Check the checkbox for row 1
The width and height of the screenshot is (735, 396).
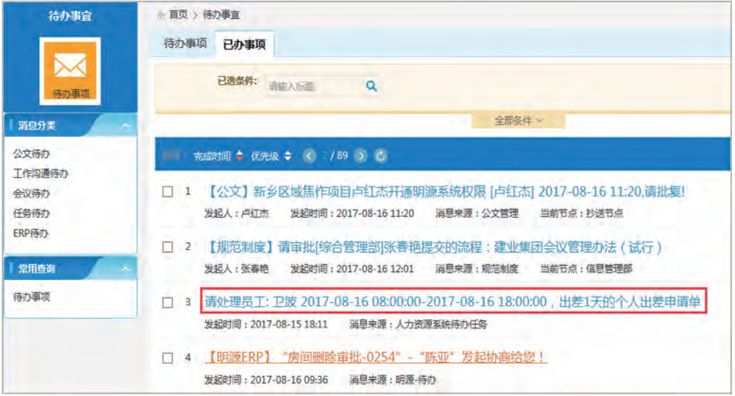pos(167,192)
